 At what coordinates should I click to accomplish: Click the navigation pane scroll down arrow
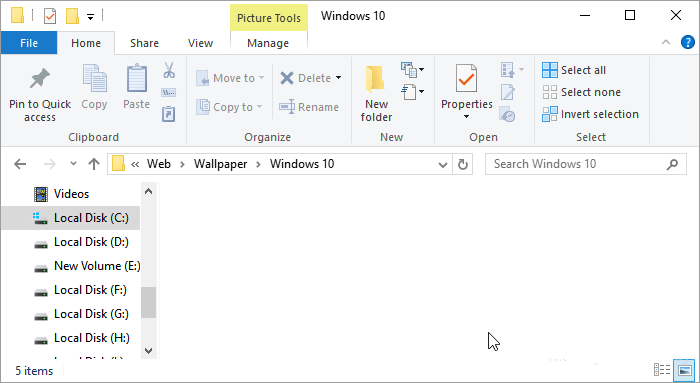click(x=149, y=350)
